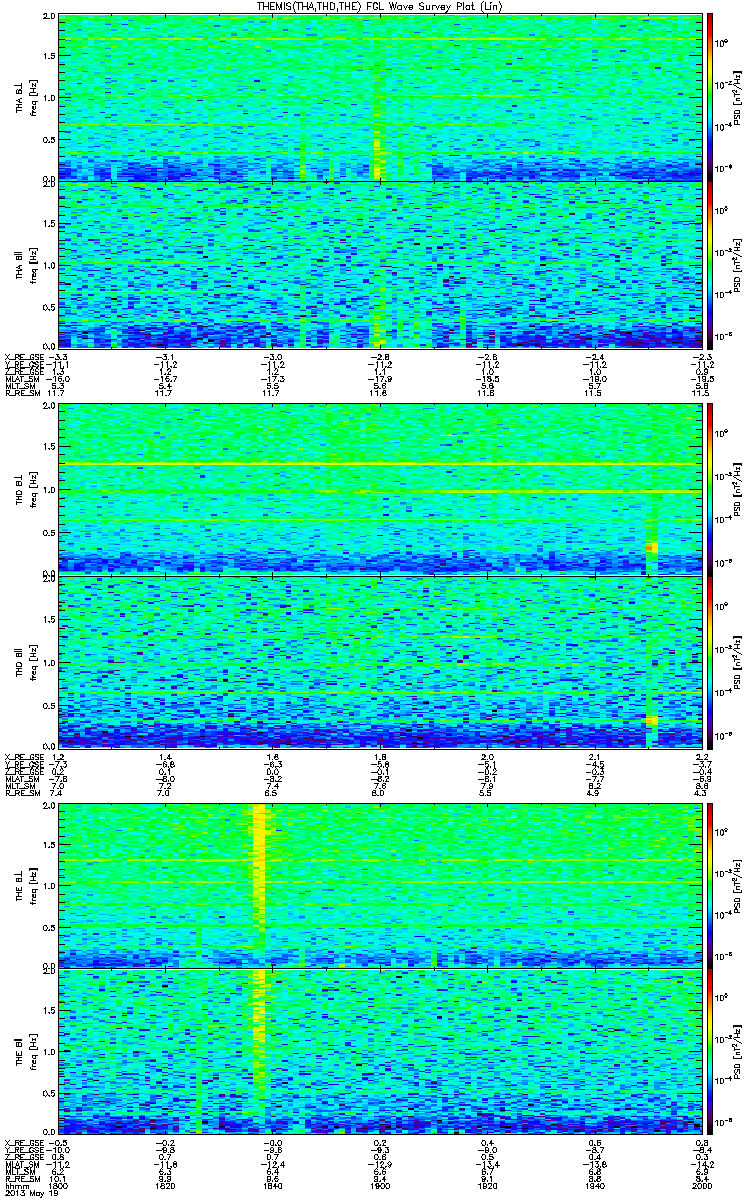
Task: Click the 'THA BII freq [Hz]' axis label
Action: 26,265
